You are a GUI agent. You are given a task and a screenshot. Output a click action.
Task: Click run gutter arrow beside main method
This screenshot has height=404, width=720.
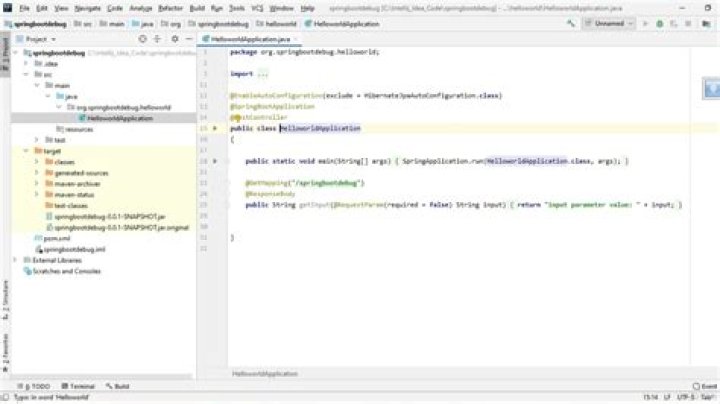(215, 160)
